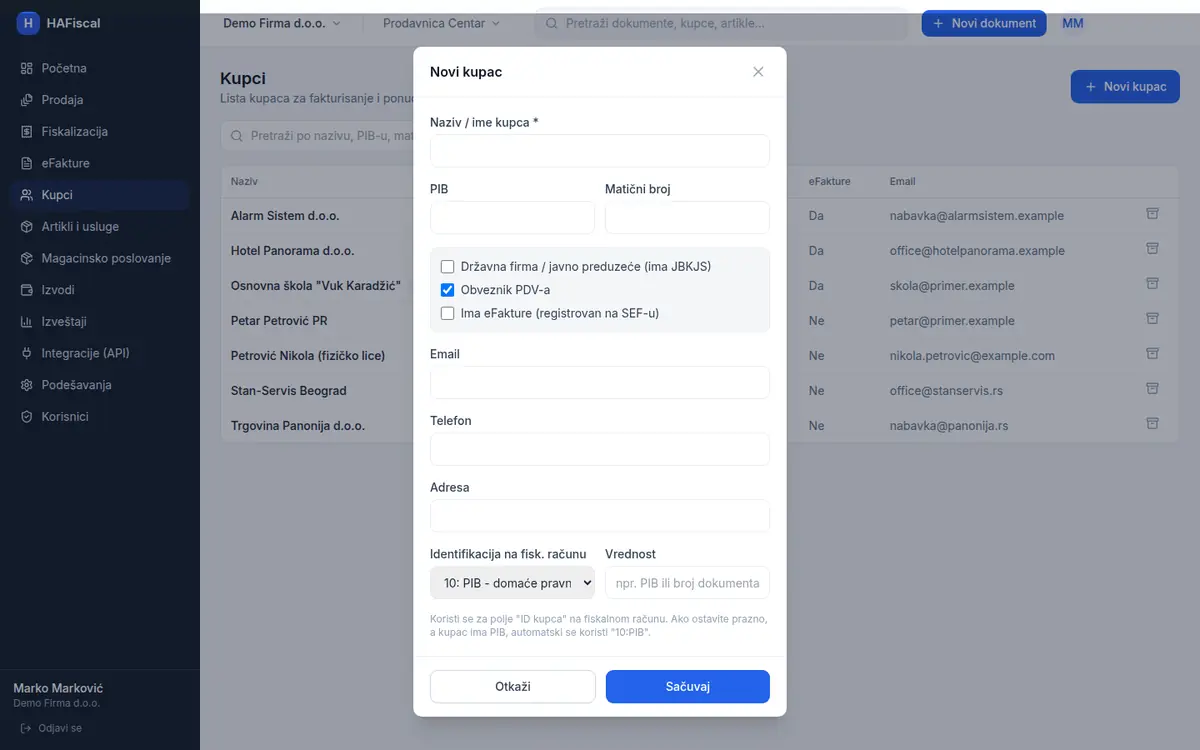Uncheck the Obveznik PDV-a checkbox
This screenshot has height=750, width=1200.
coord(448,290)
